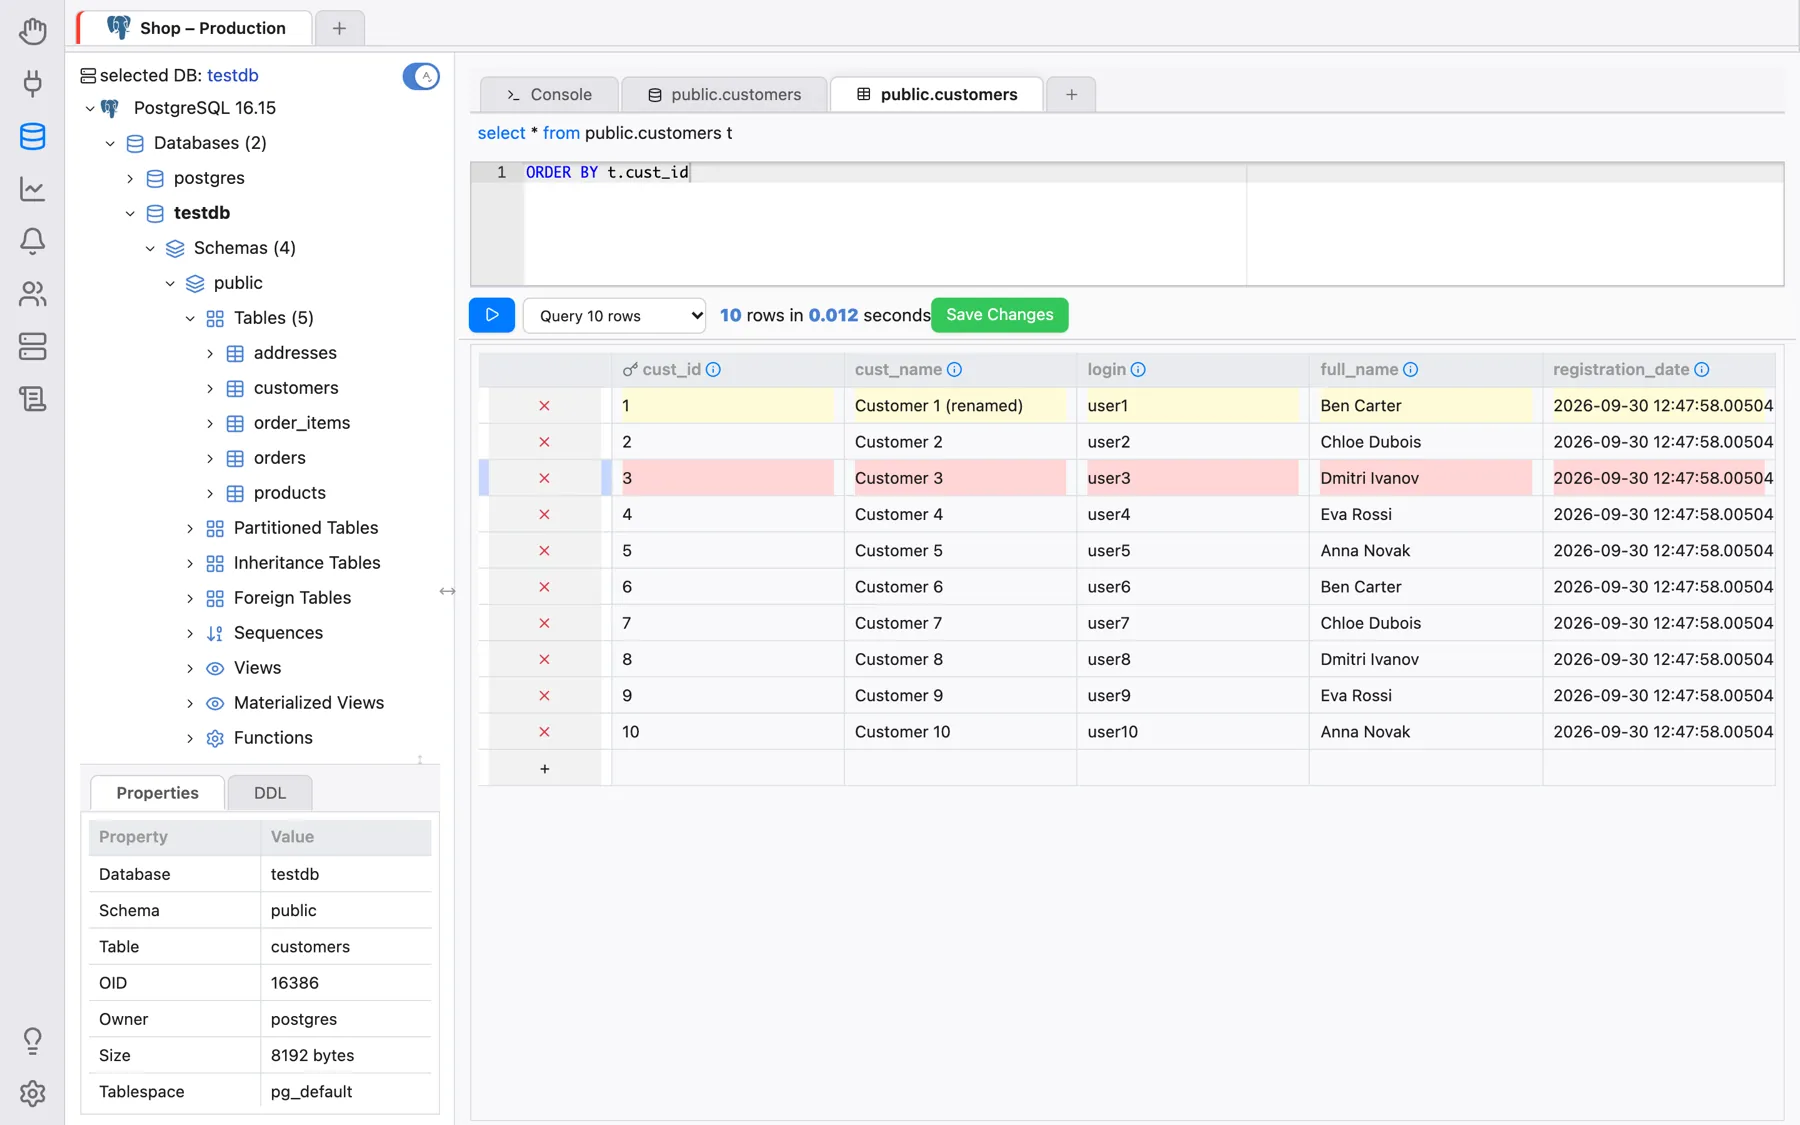Switch to the Console tab

(x=549, y=94)
